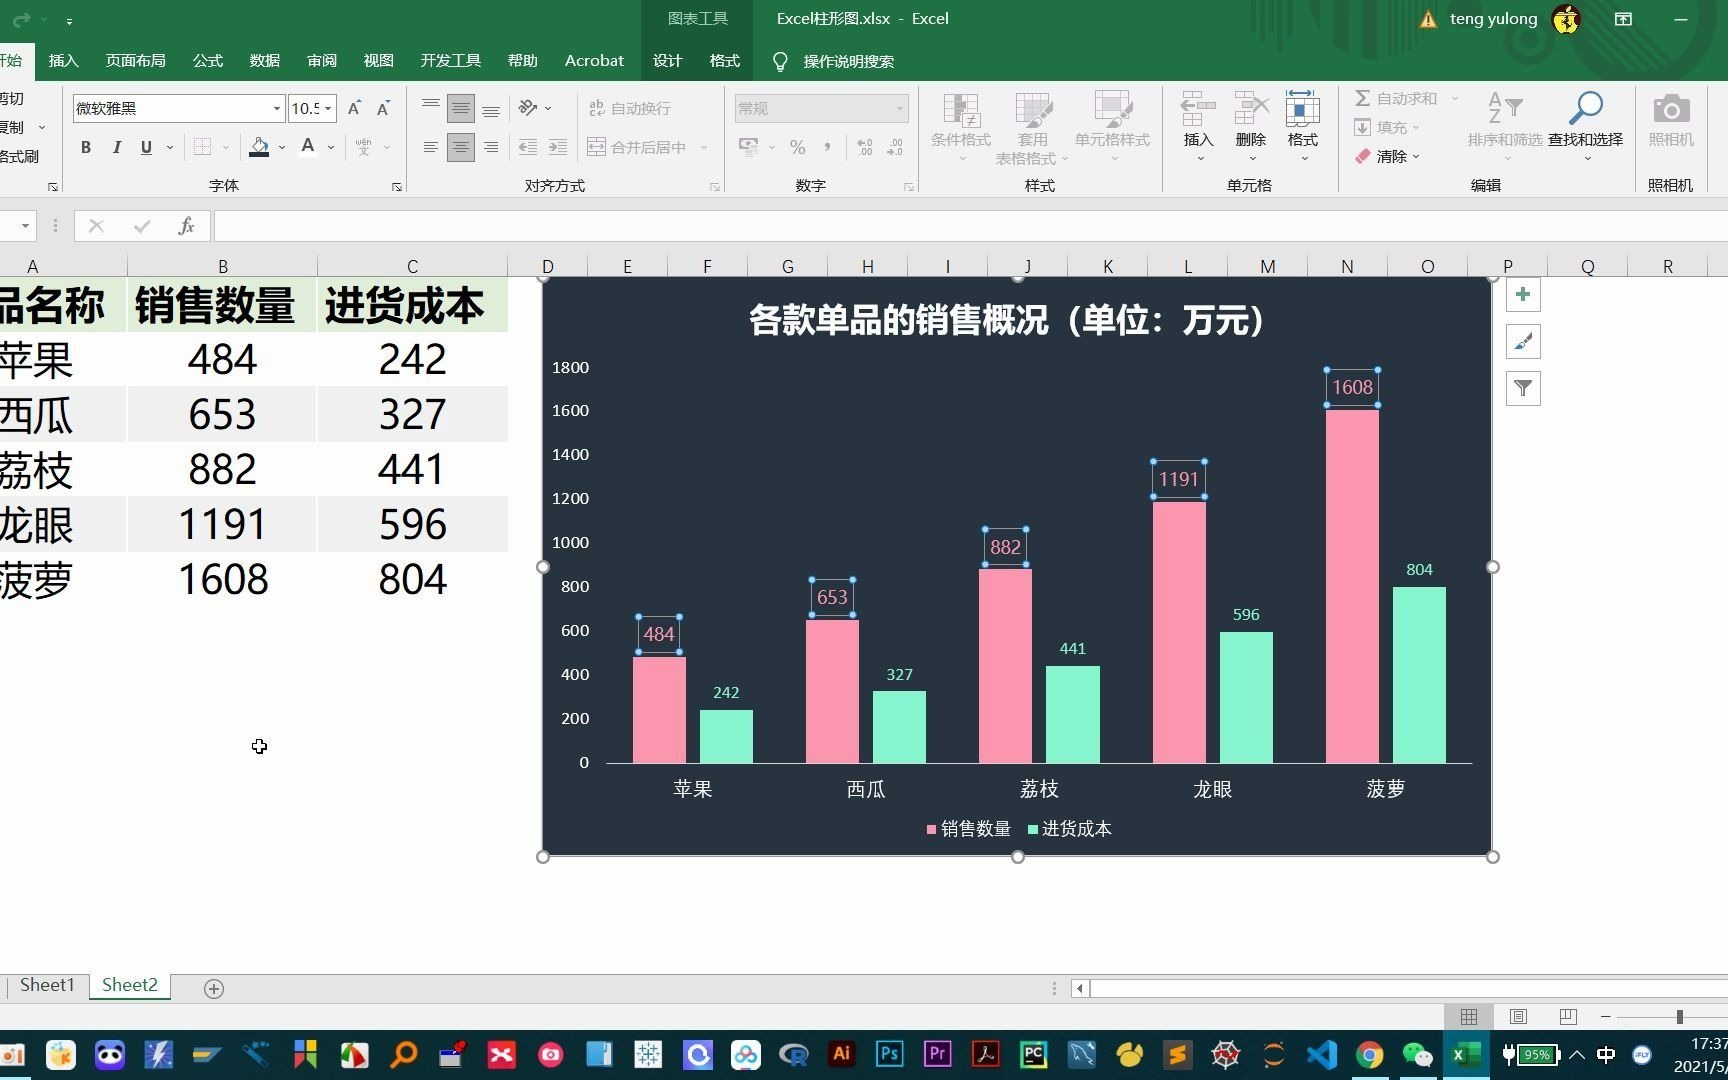Expand the font color dropdown arrow
Viewport: 1728px width, 1080px height.
click(x=331, y=148)
